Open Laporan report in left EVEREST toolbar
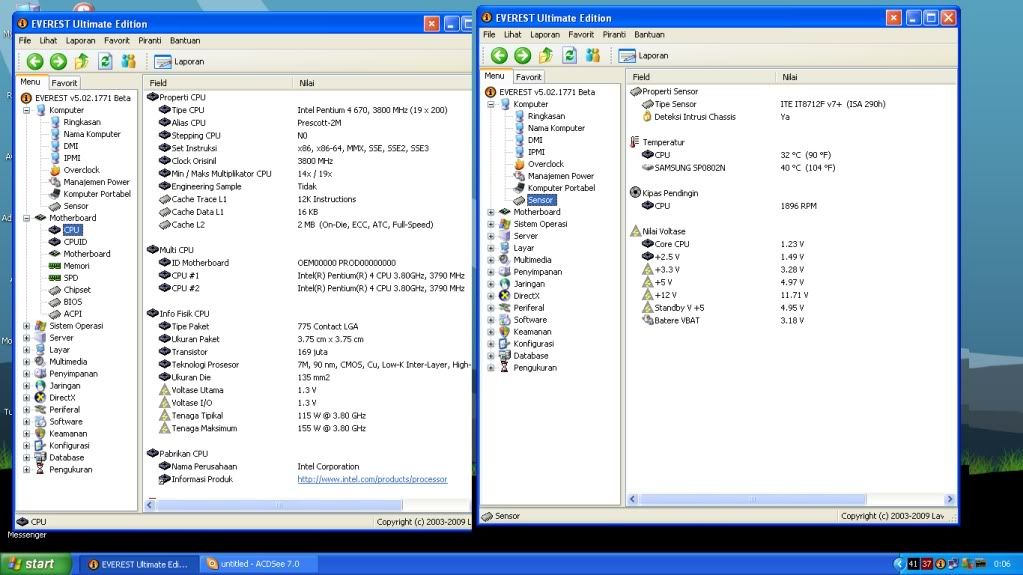 (179, 61)
